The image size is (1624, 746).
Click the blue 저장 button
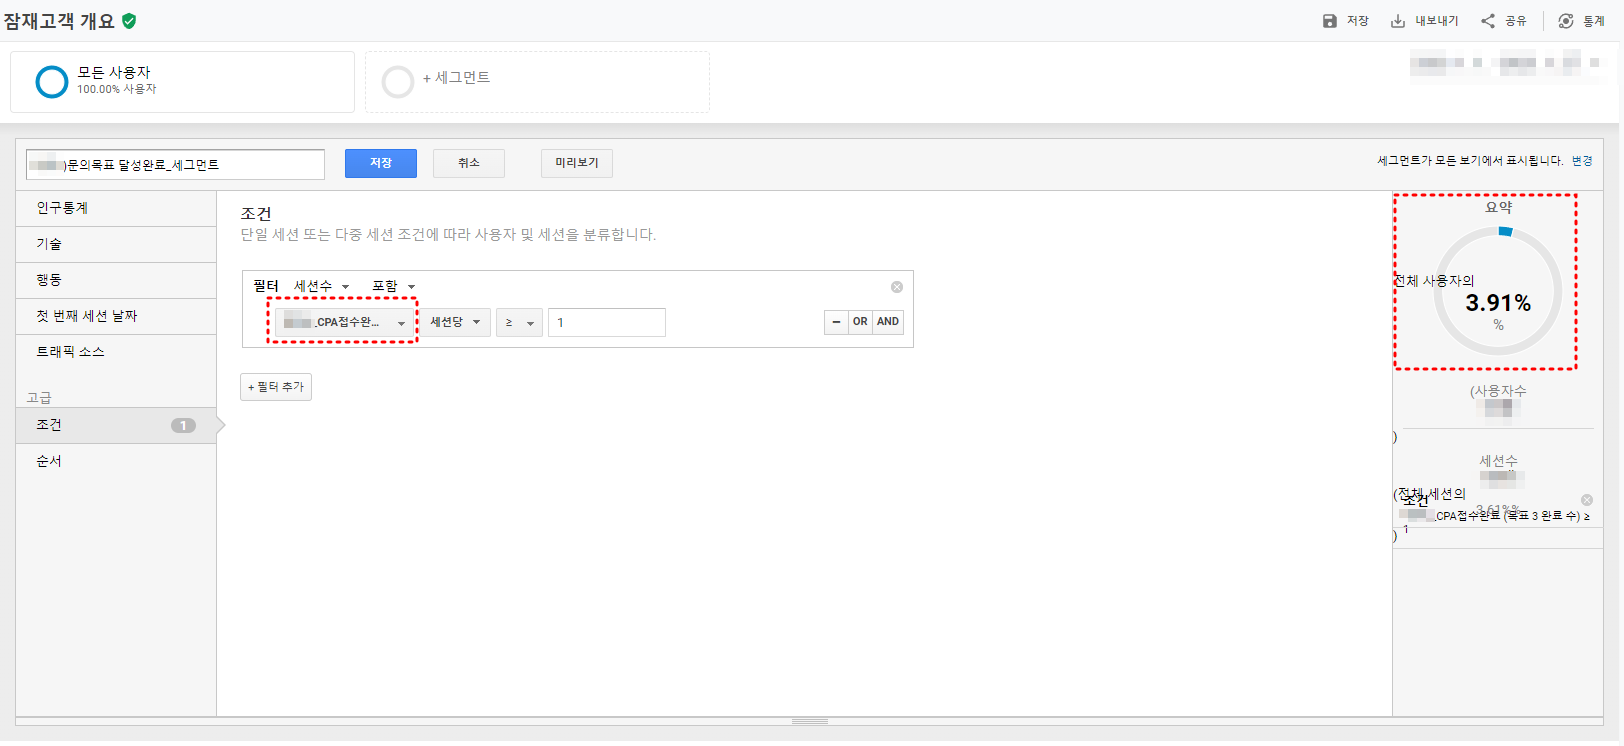(x=381, y=163)
